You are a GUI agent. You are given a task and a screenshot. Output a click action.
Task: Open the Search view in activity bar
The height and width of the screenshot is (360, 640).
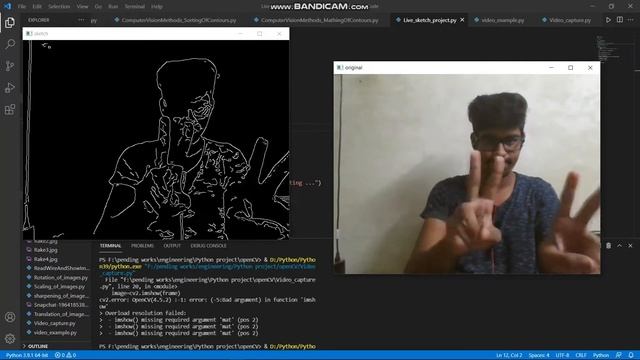[10, 44]
